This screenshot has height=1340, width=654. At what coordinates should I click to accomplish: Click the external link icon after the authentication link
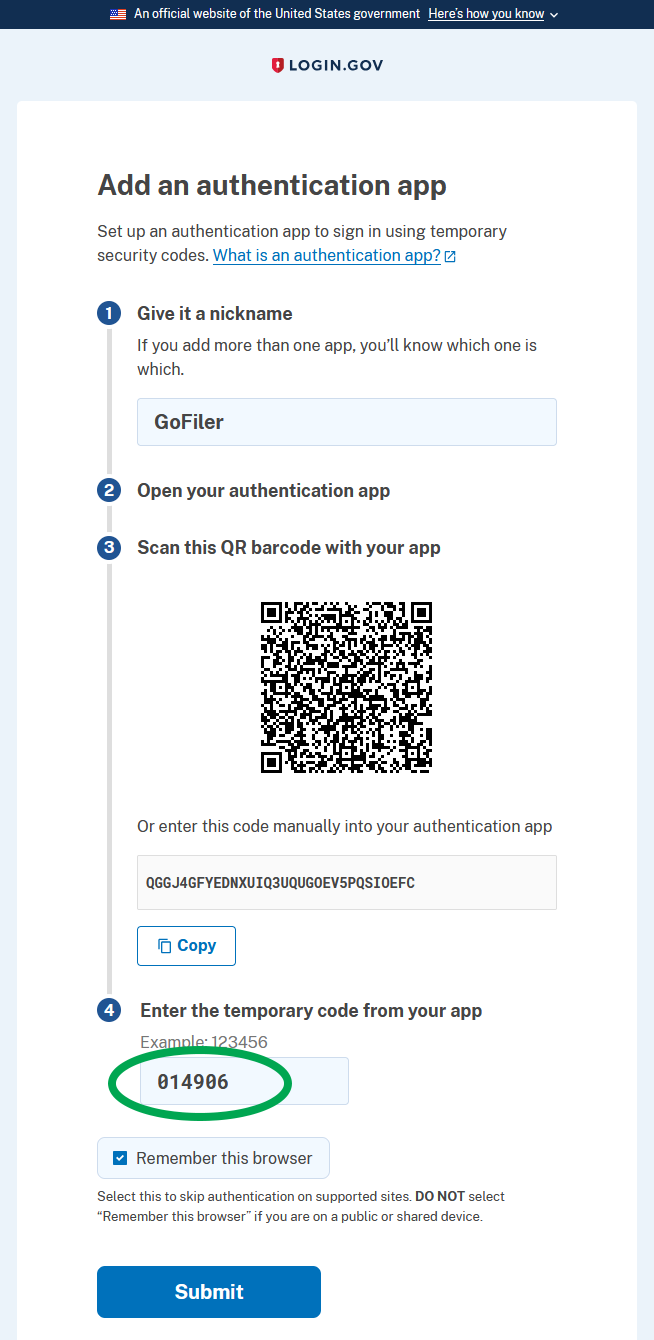tap(450, 256)
